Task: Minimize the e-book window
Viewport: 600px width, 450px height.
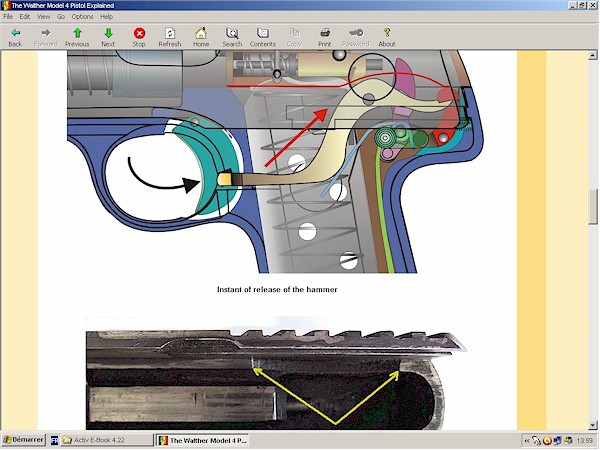Action: tap(573, 5)
